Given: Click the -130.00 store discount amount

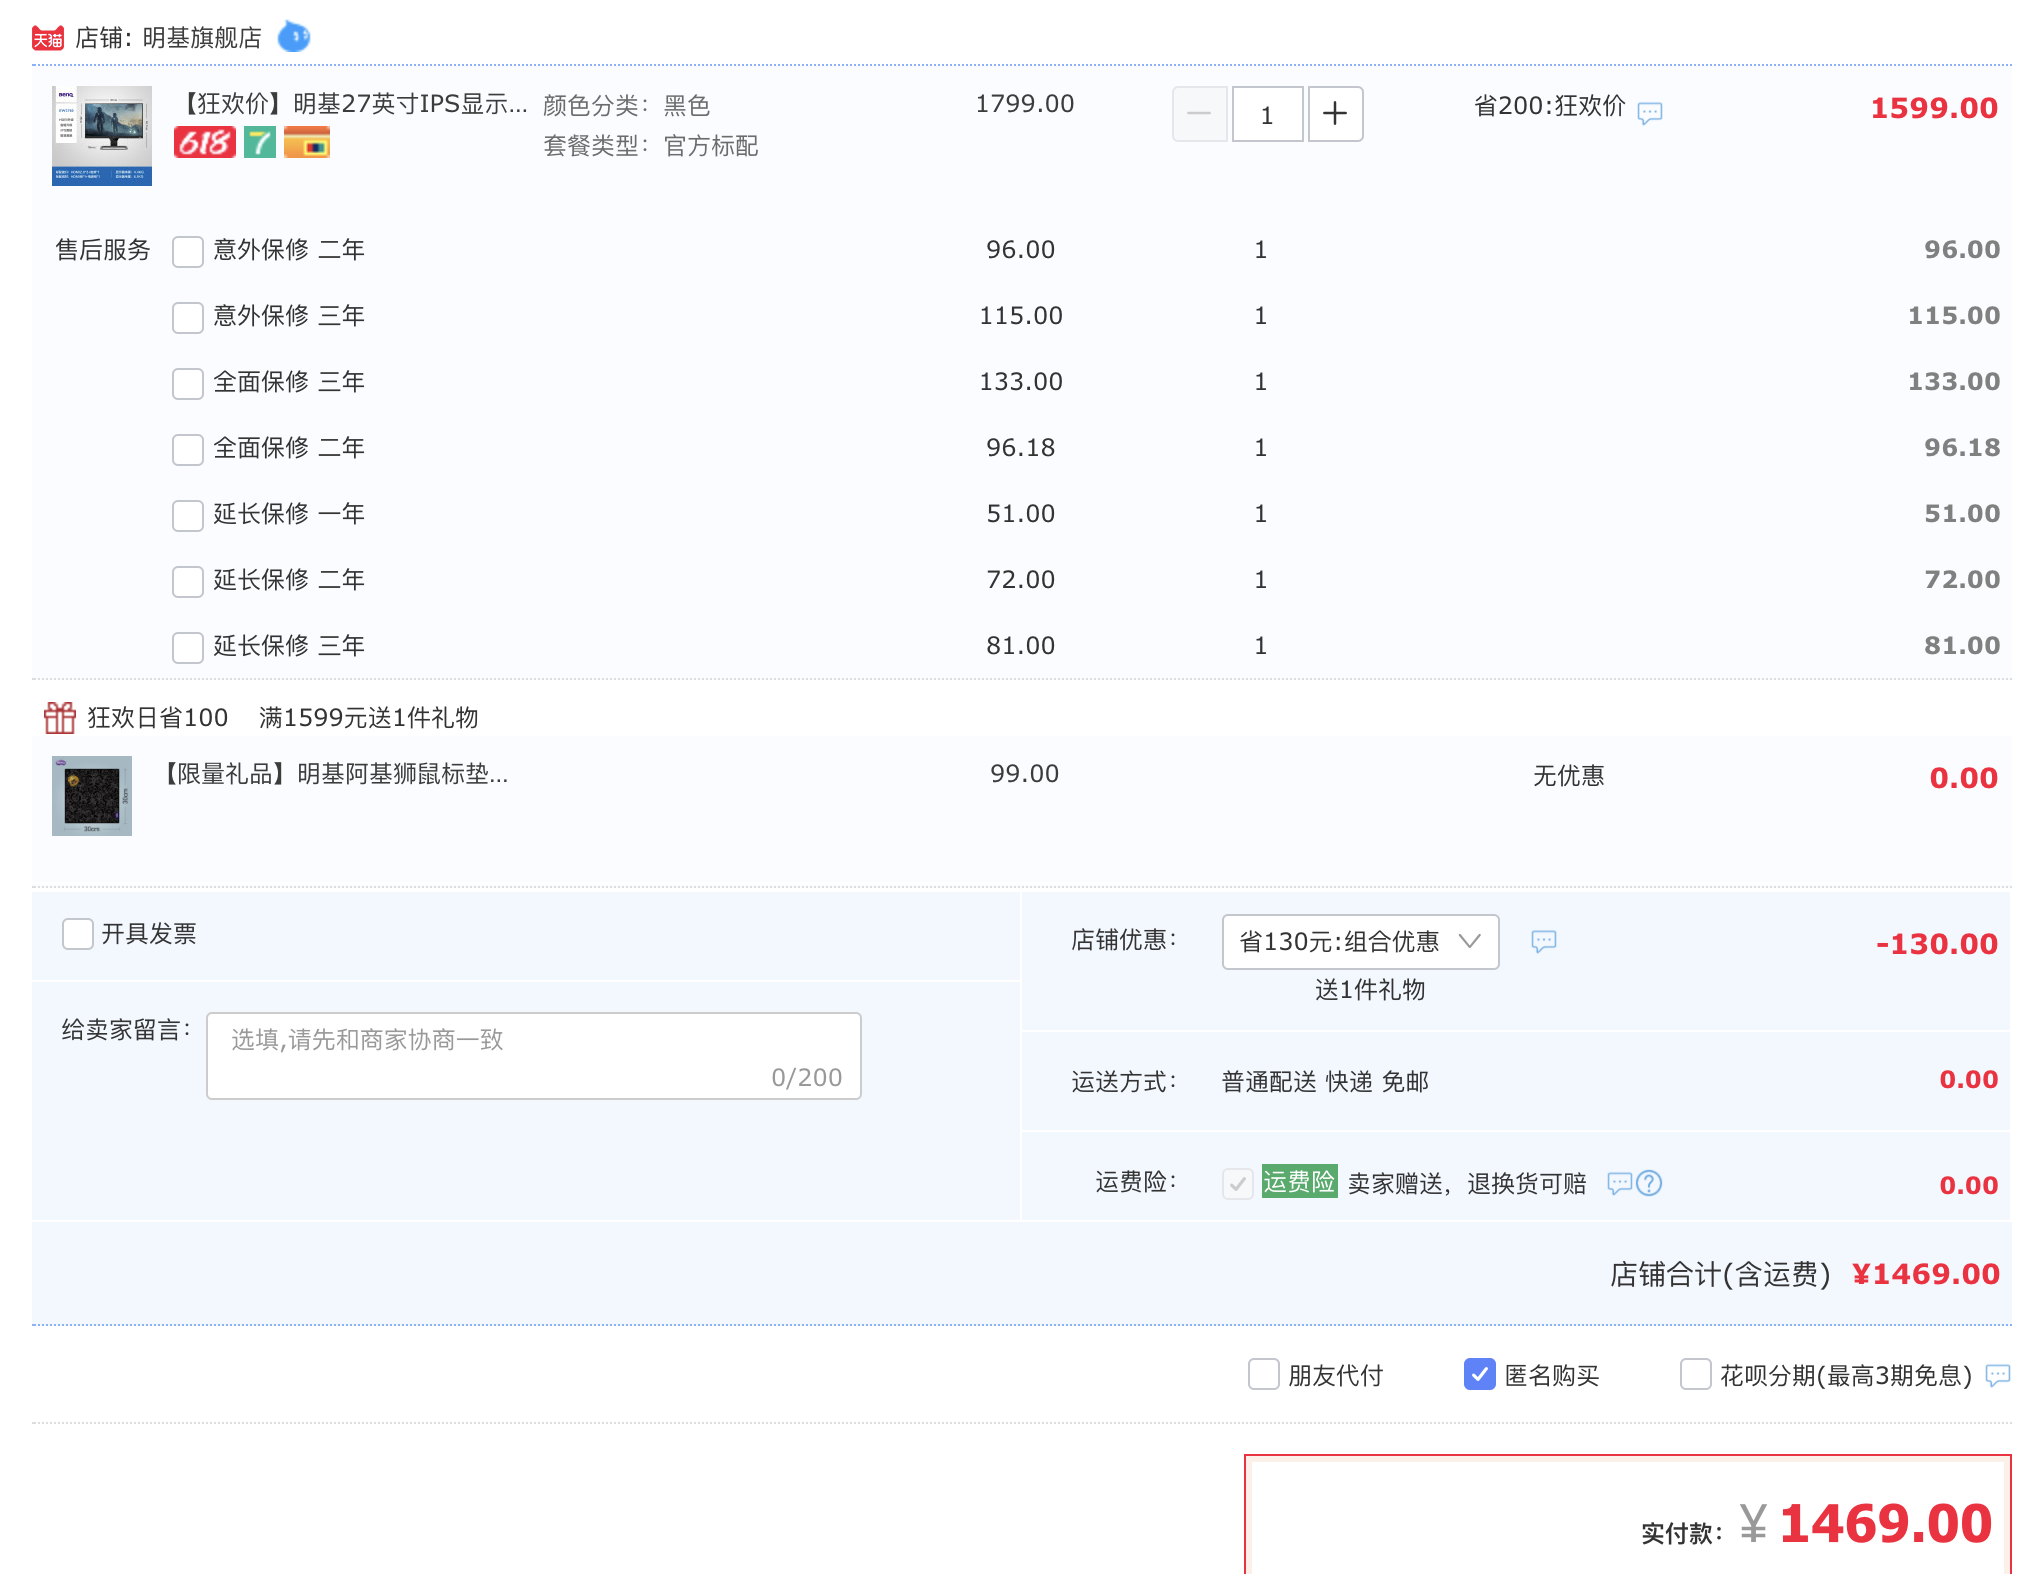Looking at the screenshot, I should (1937, 944).
